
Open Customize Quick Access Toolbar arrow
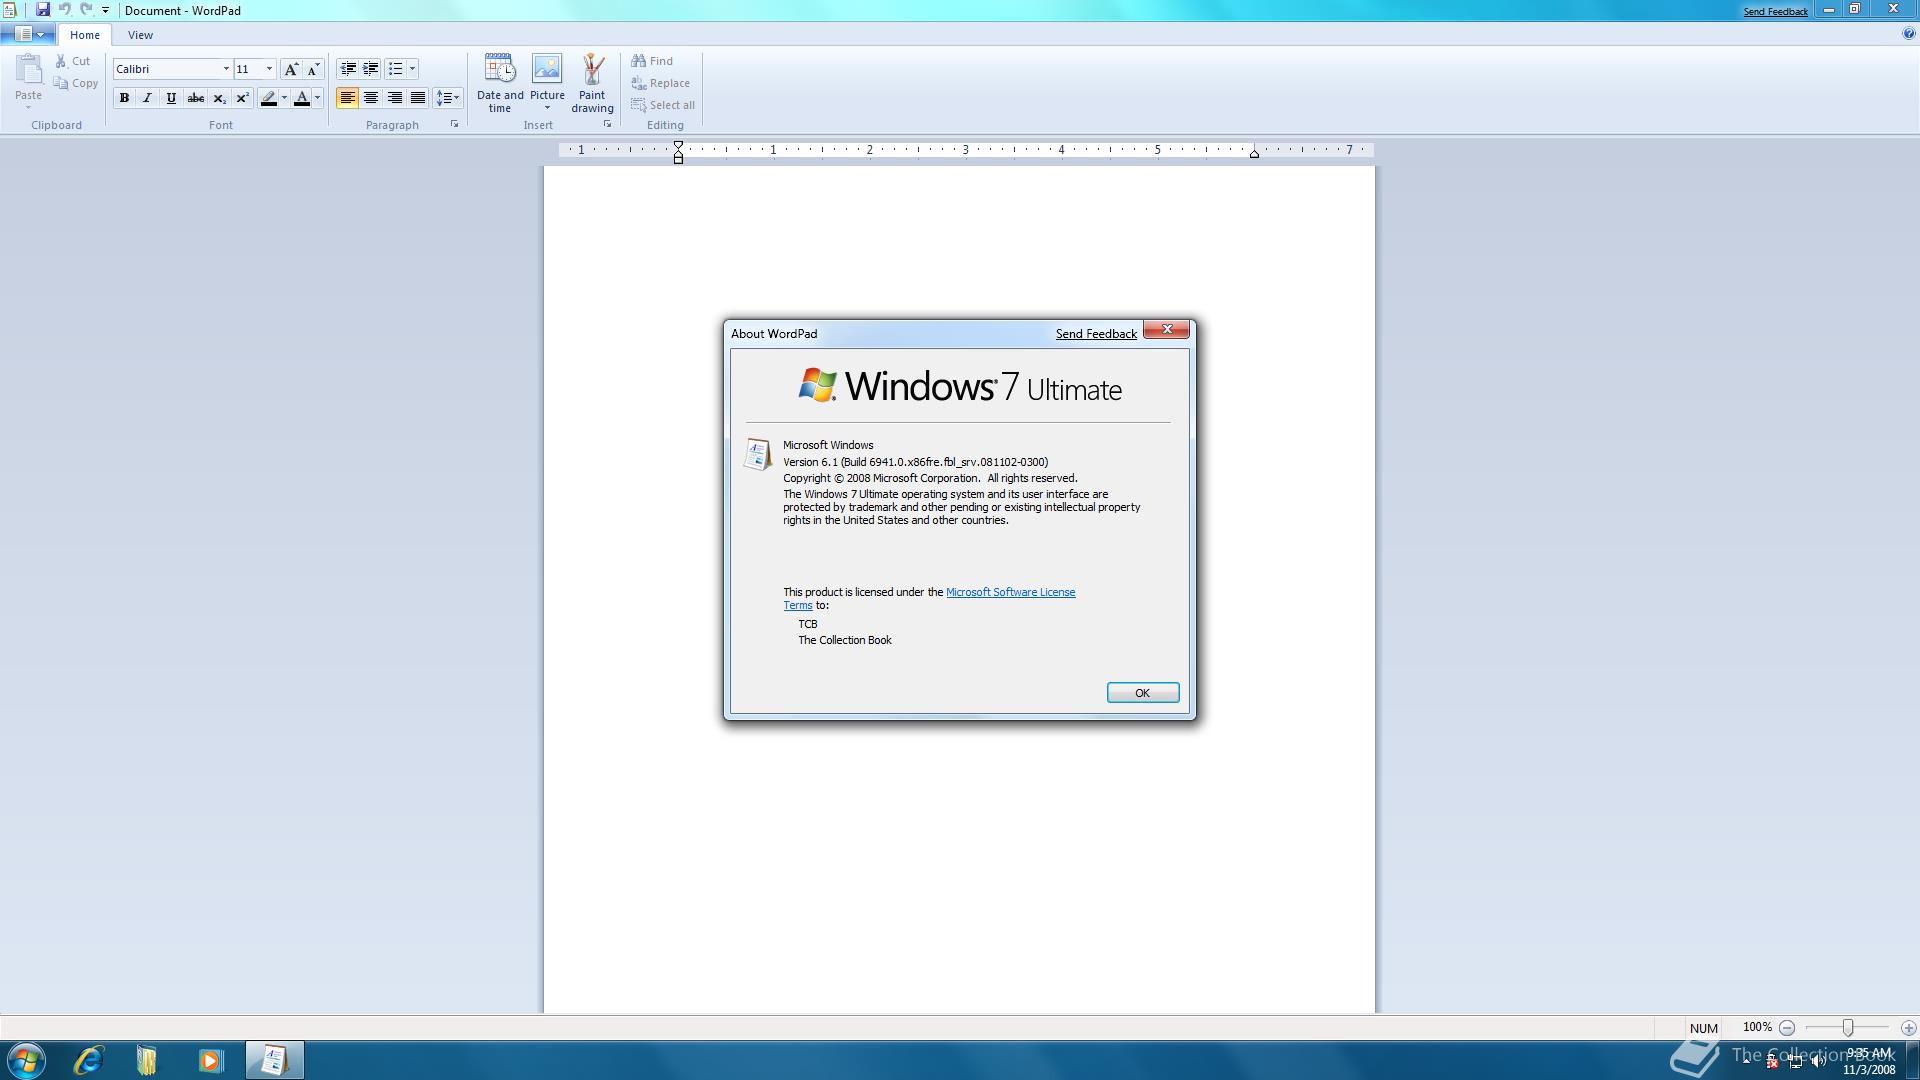pyautogui.click(x=105, y=10)
